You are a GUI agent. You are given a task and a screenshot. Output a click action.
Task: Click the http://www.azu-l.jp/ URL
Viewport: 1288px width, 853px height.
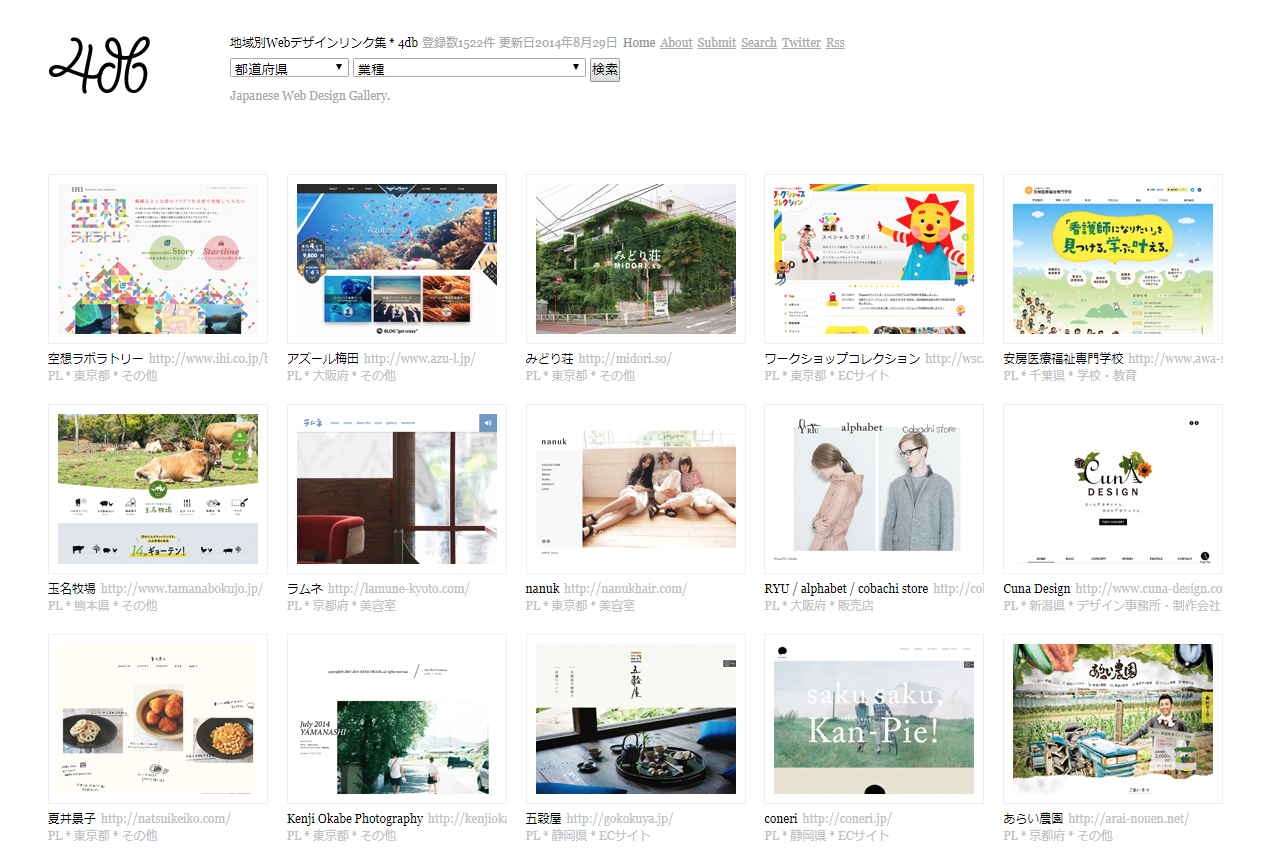[420, 359]
